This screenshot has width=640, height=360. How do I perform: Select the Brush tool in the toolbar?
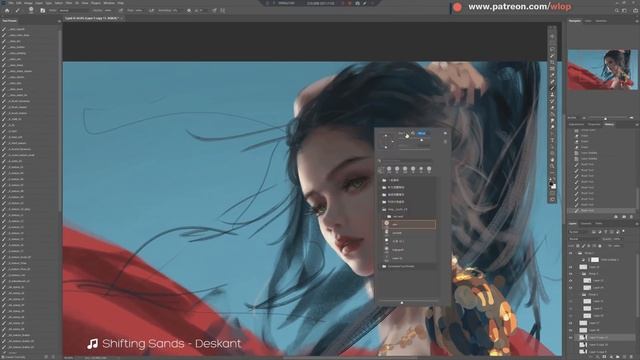point(552,88)
